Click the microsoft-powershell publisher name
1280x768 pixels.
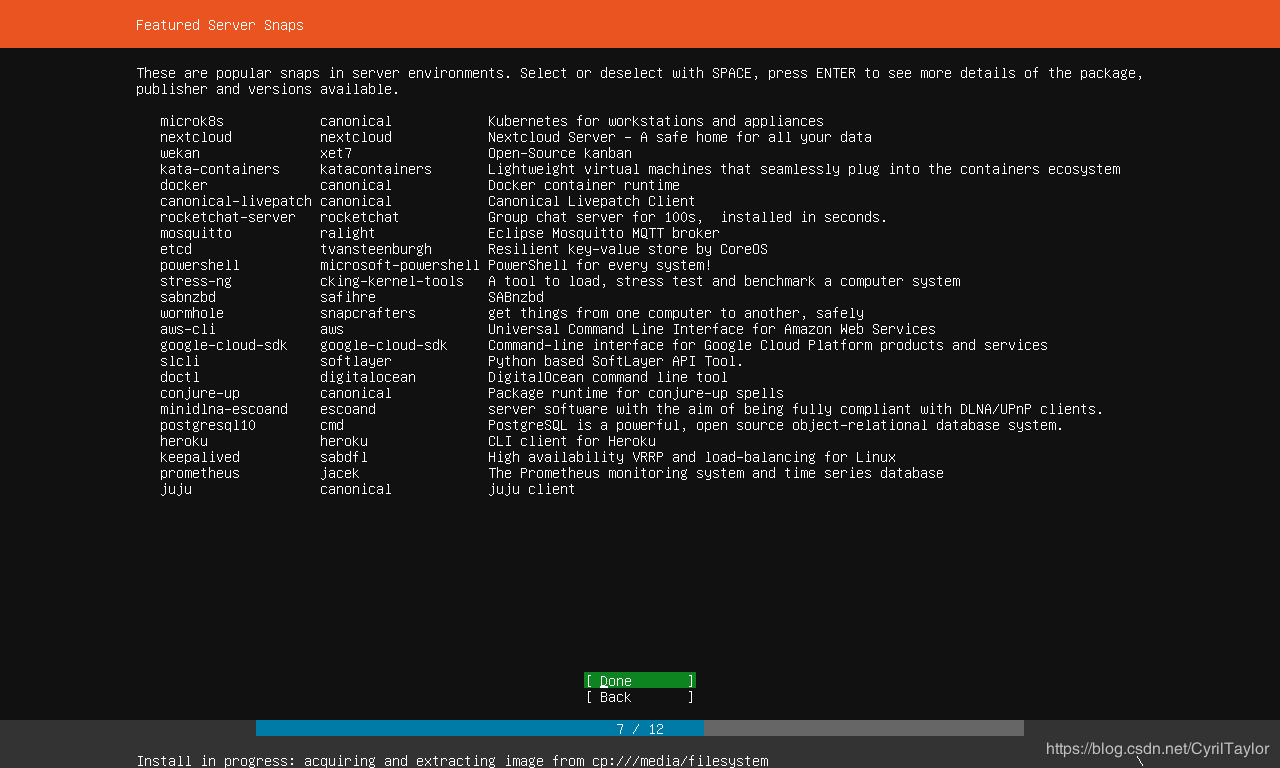click(400, 265)
